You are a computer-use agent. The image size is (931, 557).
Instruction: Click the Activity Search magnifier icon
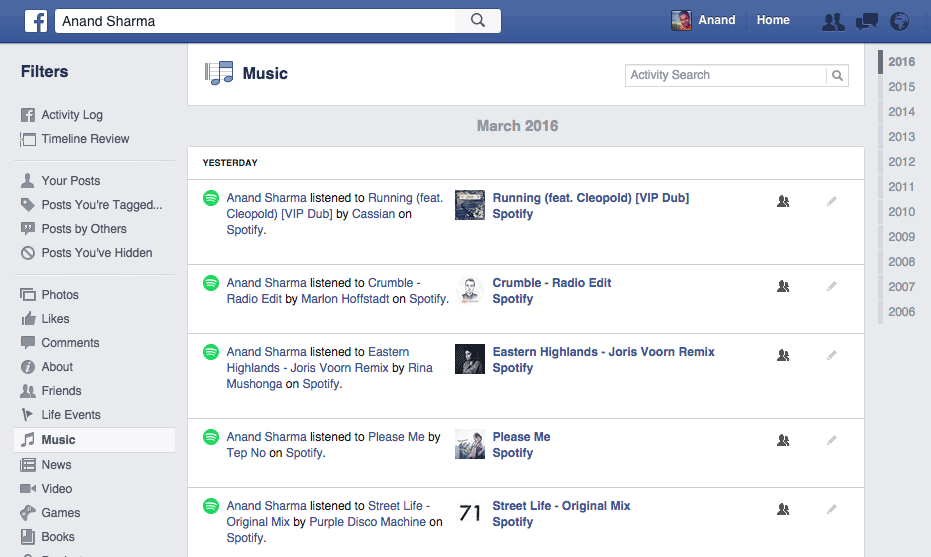click(837, 75)
